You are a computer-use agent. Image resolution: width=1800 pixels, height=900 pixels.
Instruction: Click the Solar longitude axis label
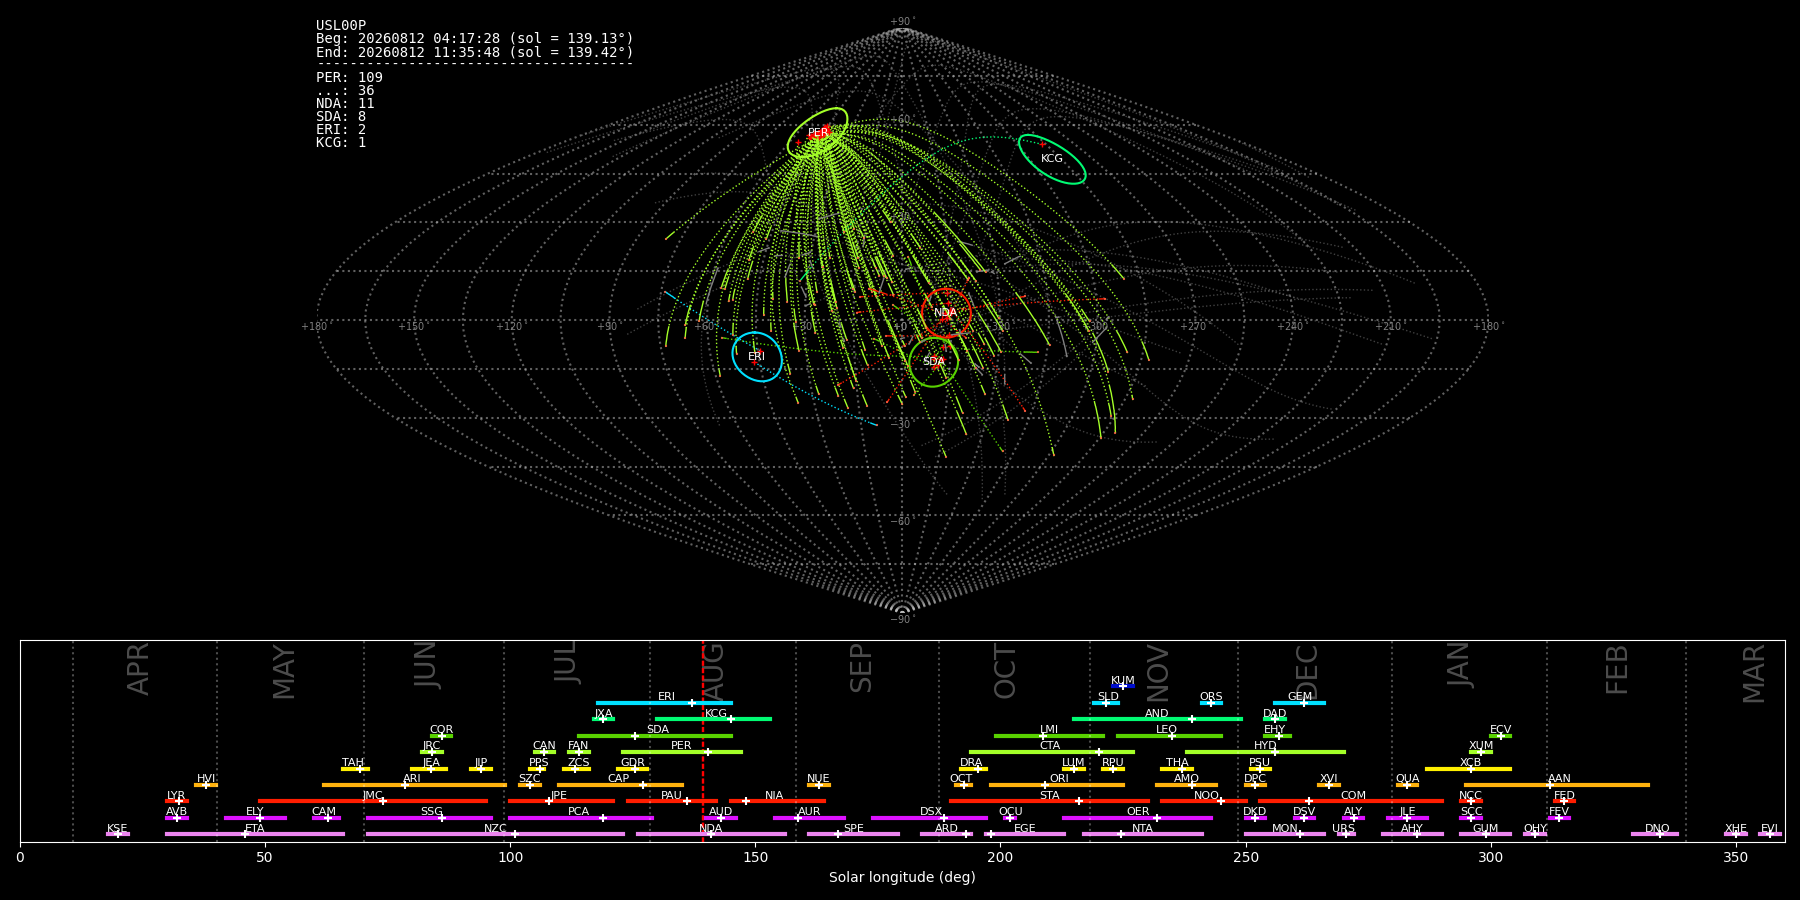click(x=902, y=877)
